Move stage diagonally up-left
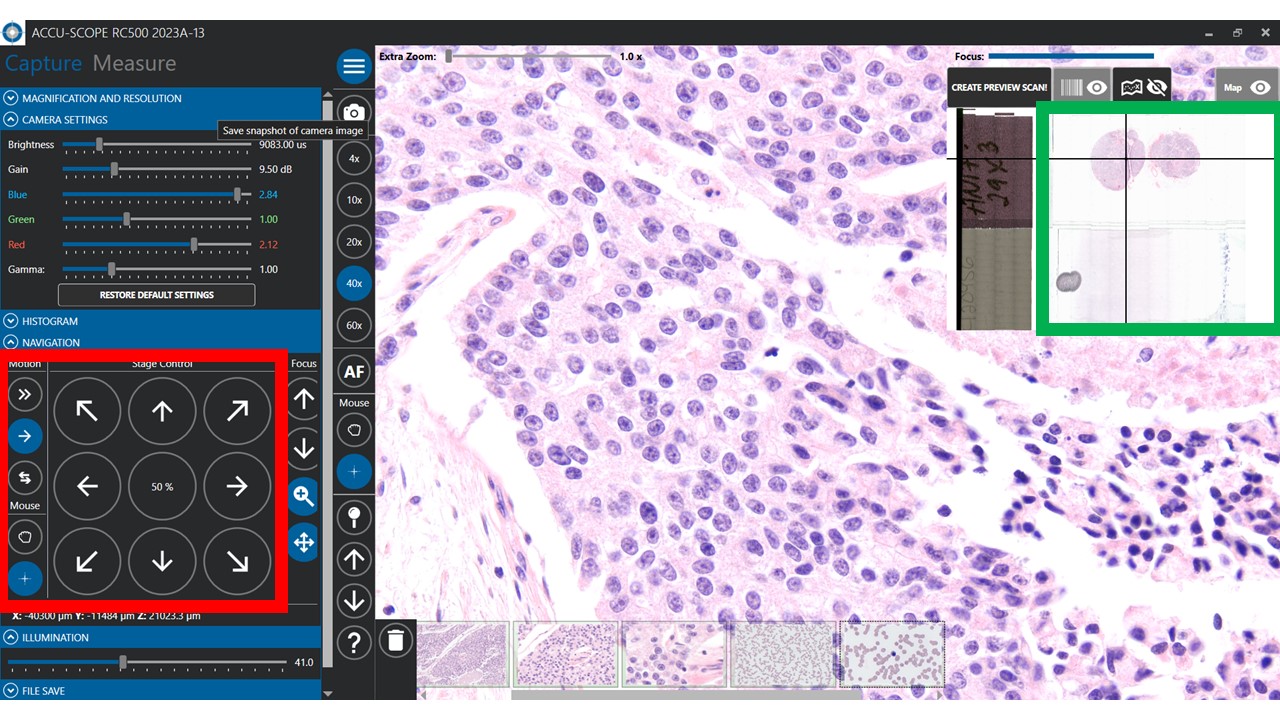The height and width of the screenshot is (720, 1280). click(87, 410)
